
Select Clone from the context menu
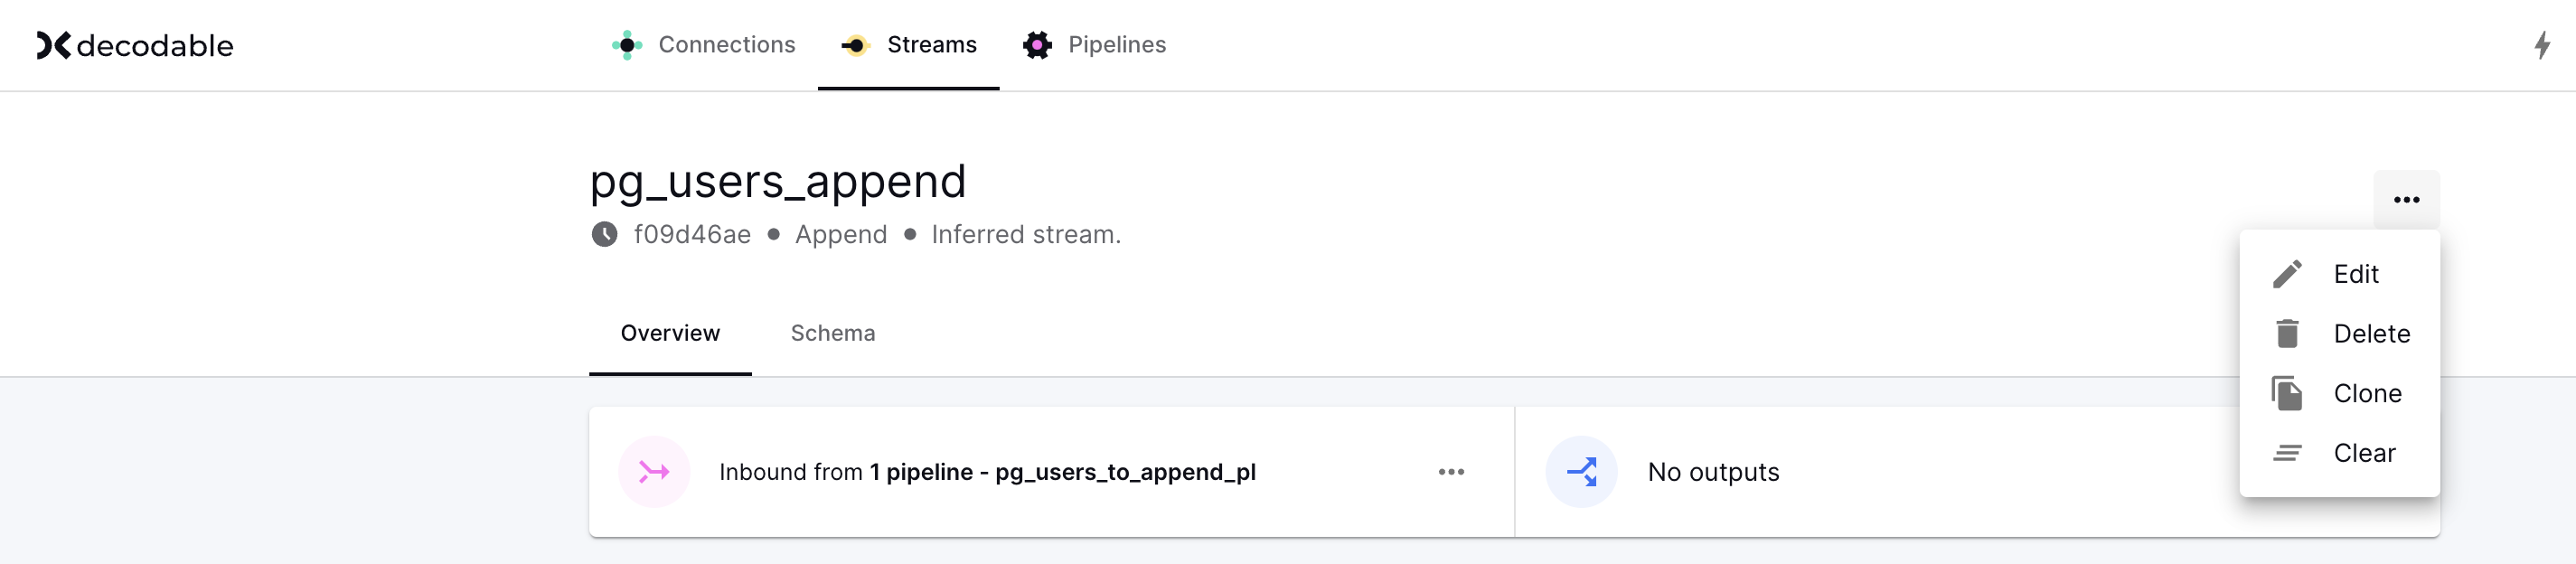click(2366, 392)
